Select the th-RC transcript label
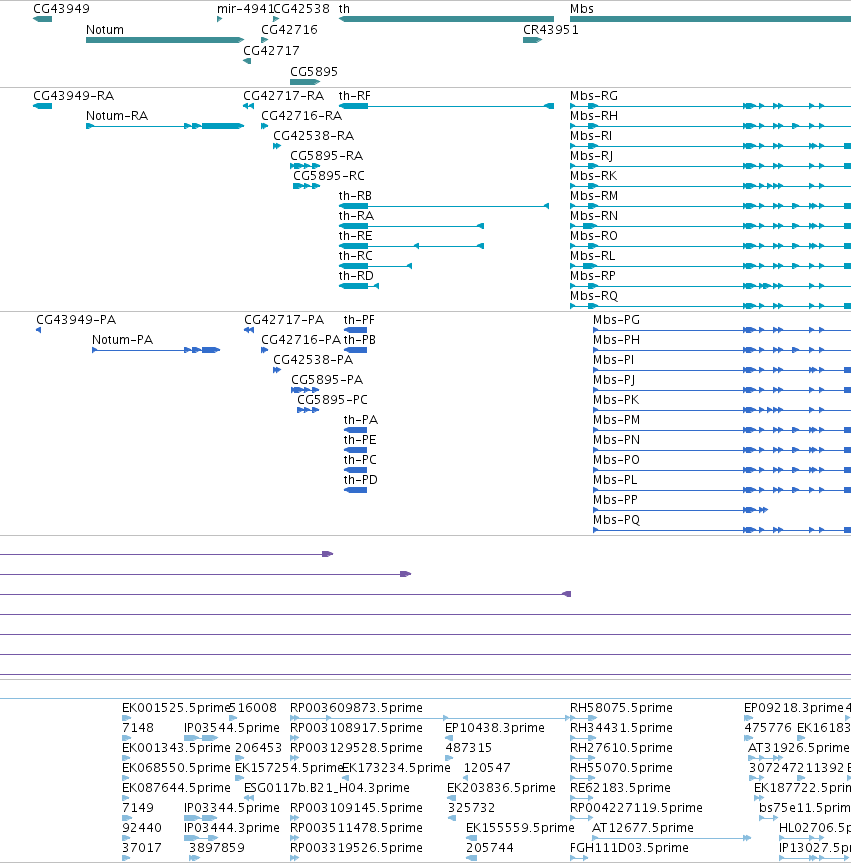The image size is (851, 863). (356, 256)
